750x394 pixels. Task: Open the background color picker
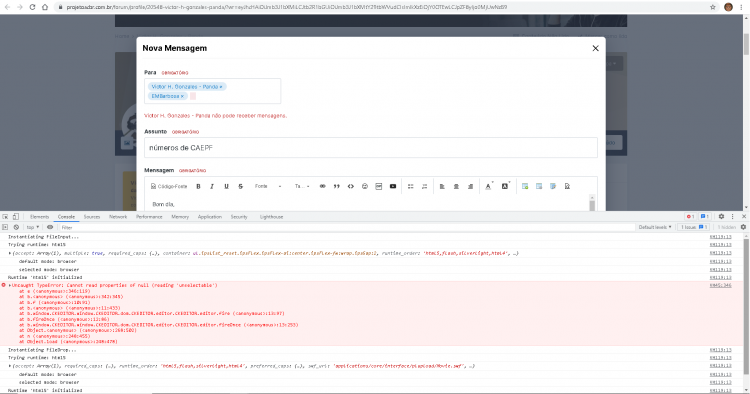[505, 186]
